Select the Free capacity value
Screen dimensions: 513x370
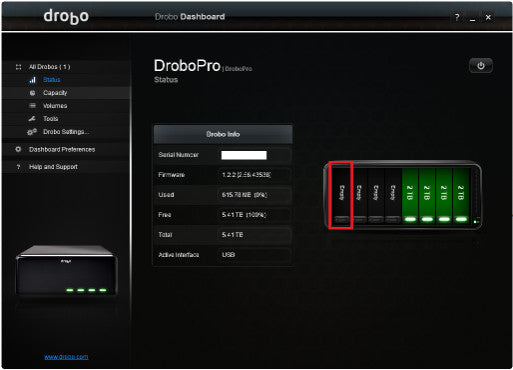coord(244,215)
